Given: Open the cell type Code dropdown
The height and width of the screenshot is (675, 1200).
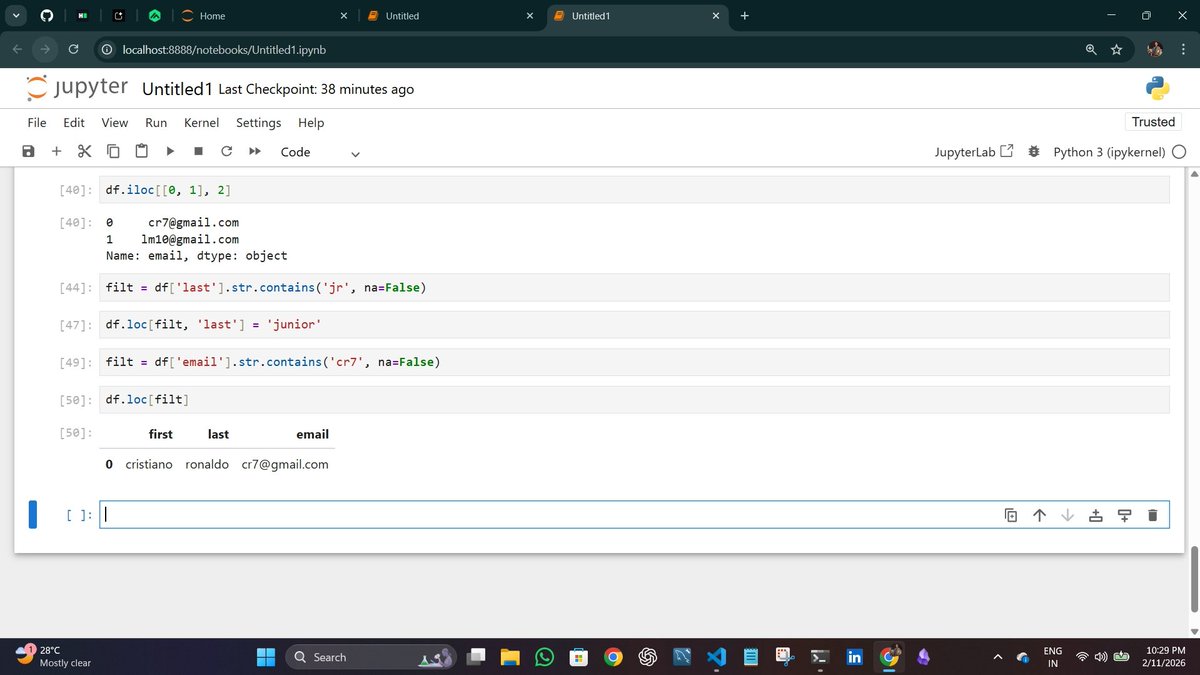Looking at the screenshot, I should [x=320, y=152].
